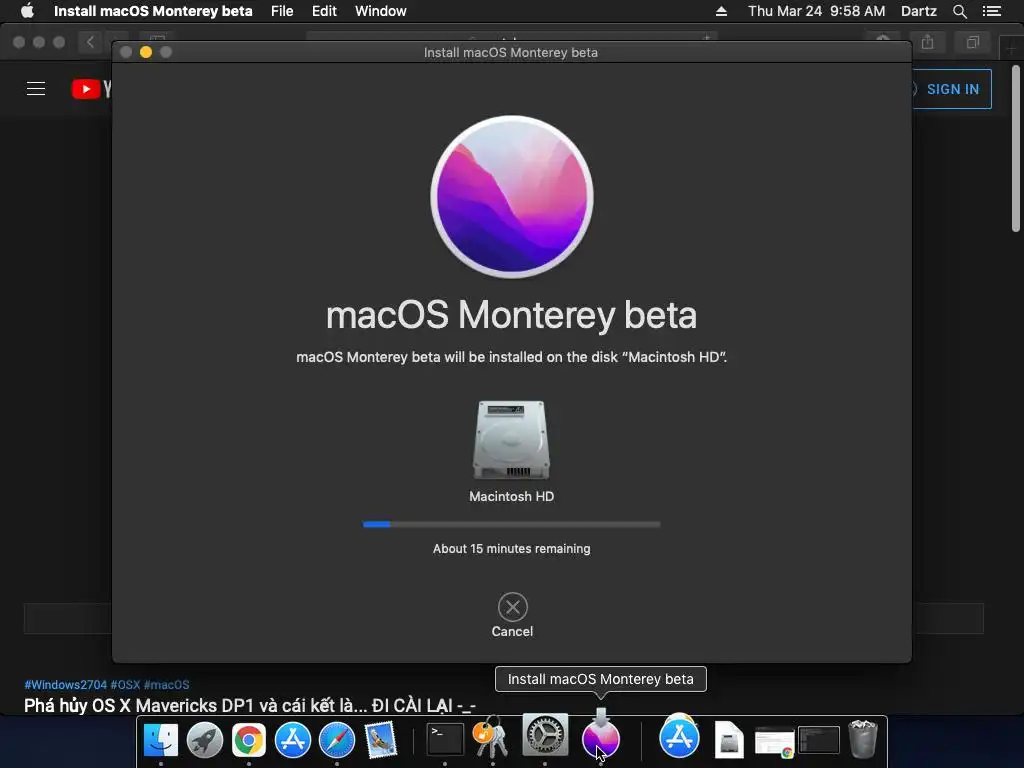Launch Google Chrome from the Dock

click(248, 739)
